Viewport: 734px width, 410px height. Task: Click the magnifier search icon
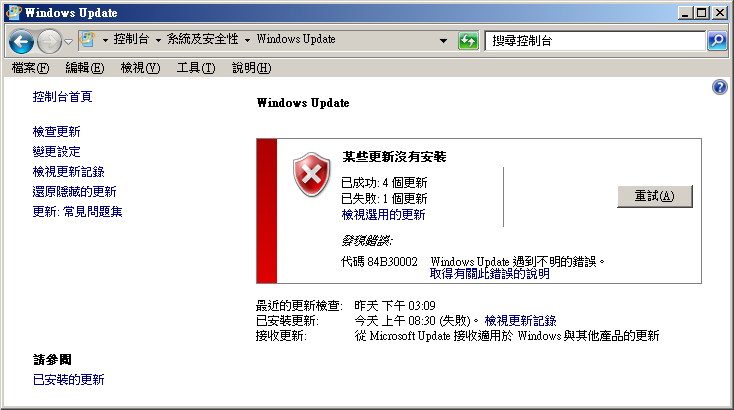[x=717, y=41]
